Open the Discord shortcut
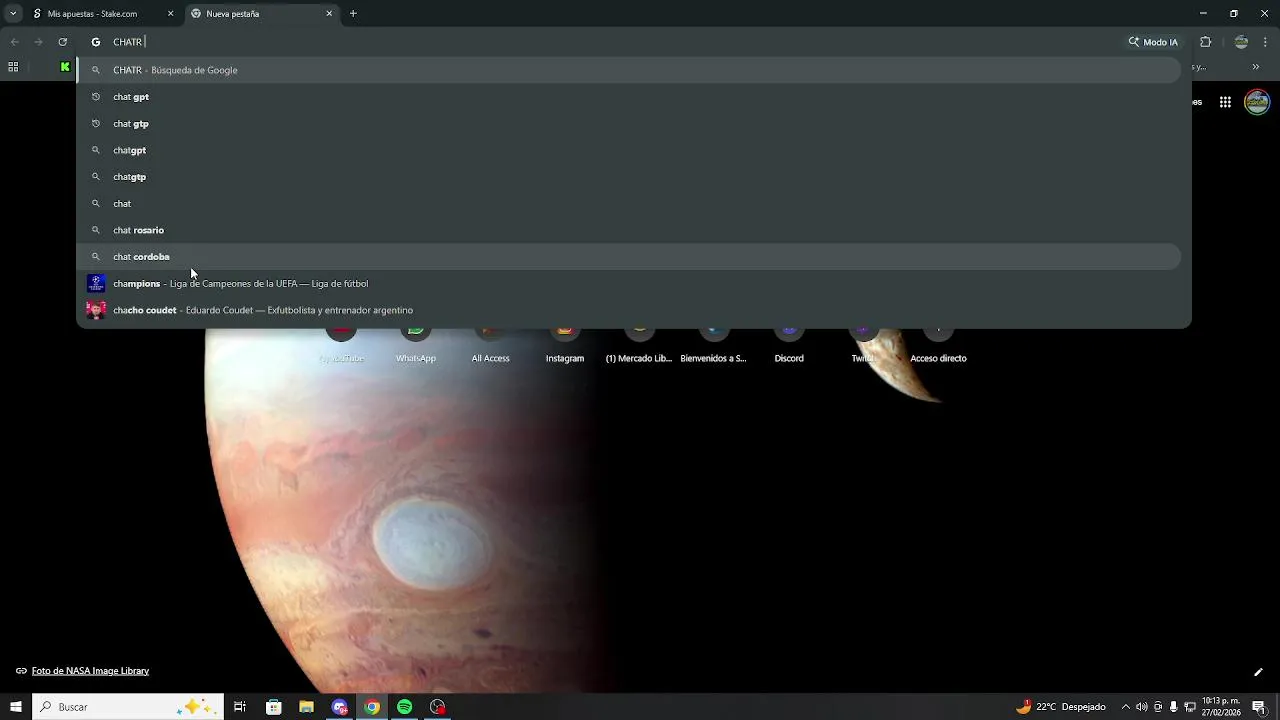Image resolution: width=1280 pixels, height=720 pixels. pyautogui.click(x=788, y=345)
